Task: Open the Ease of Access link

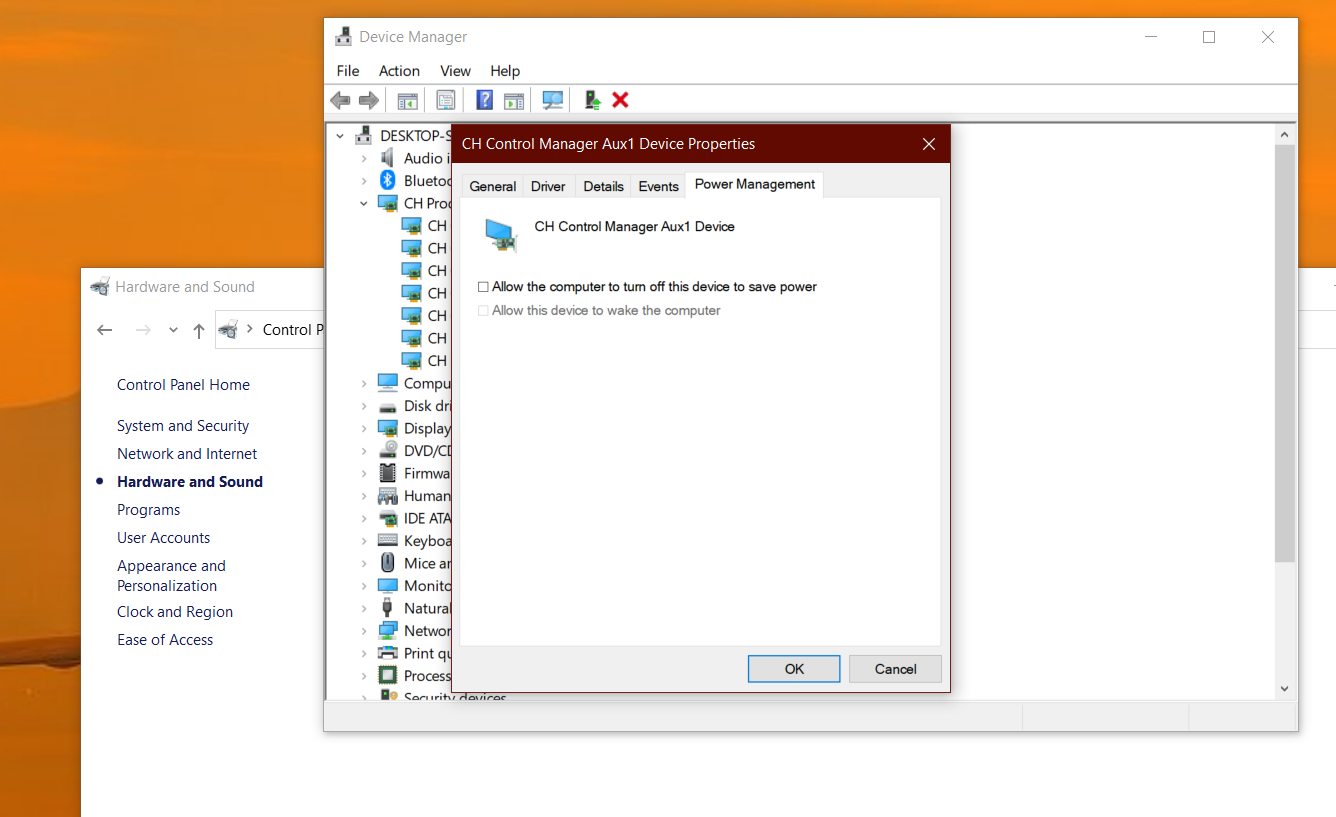Action: tap(165, 640)
